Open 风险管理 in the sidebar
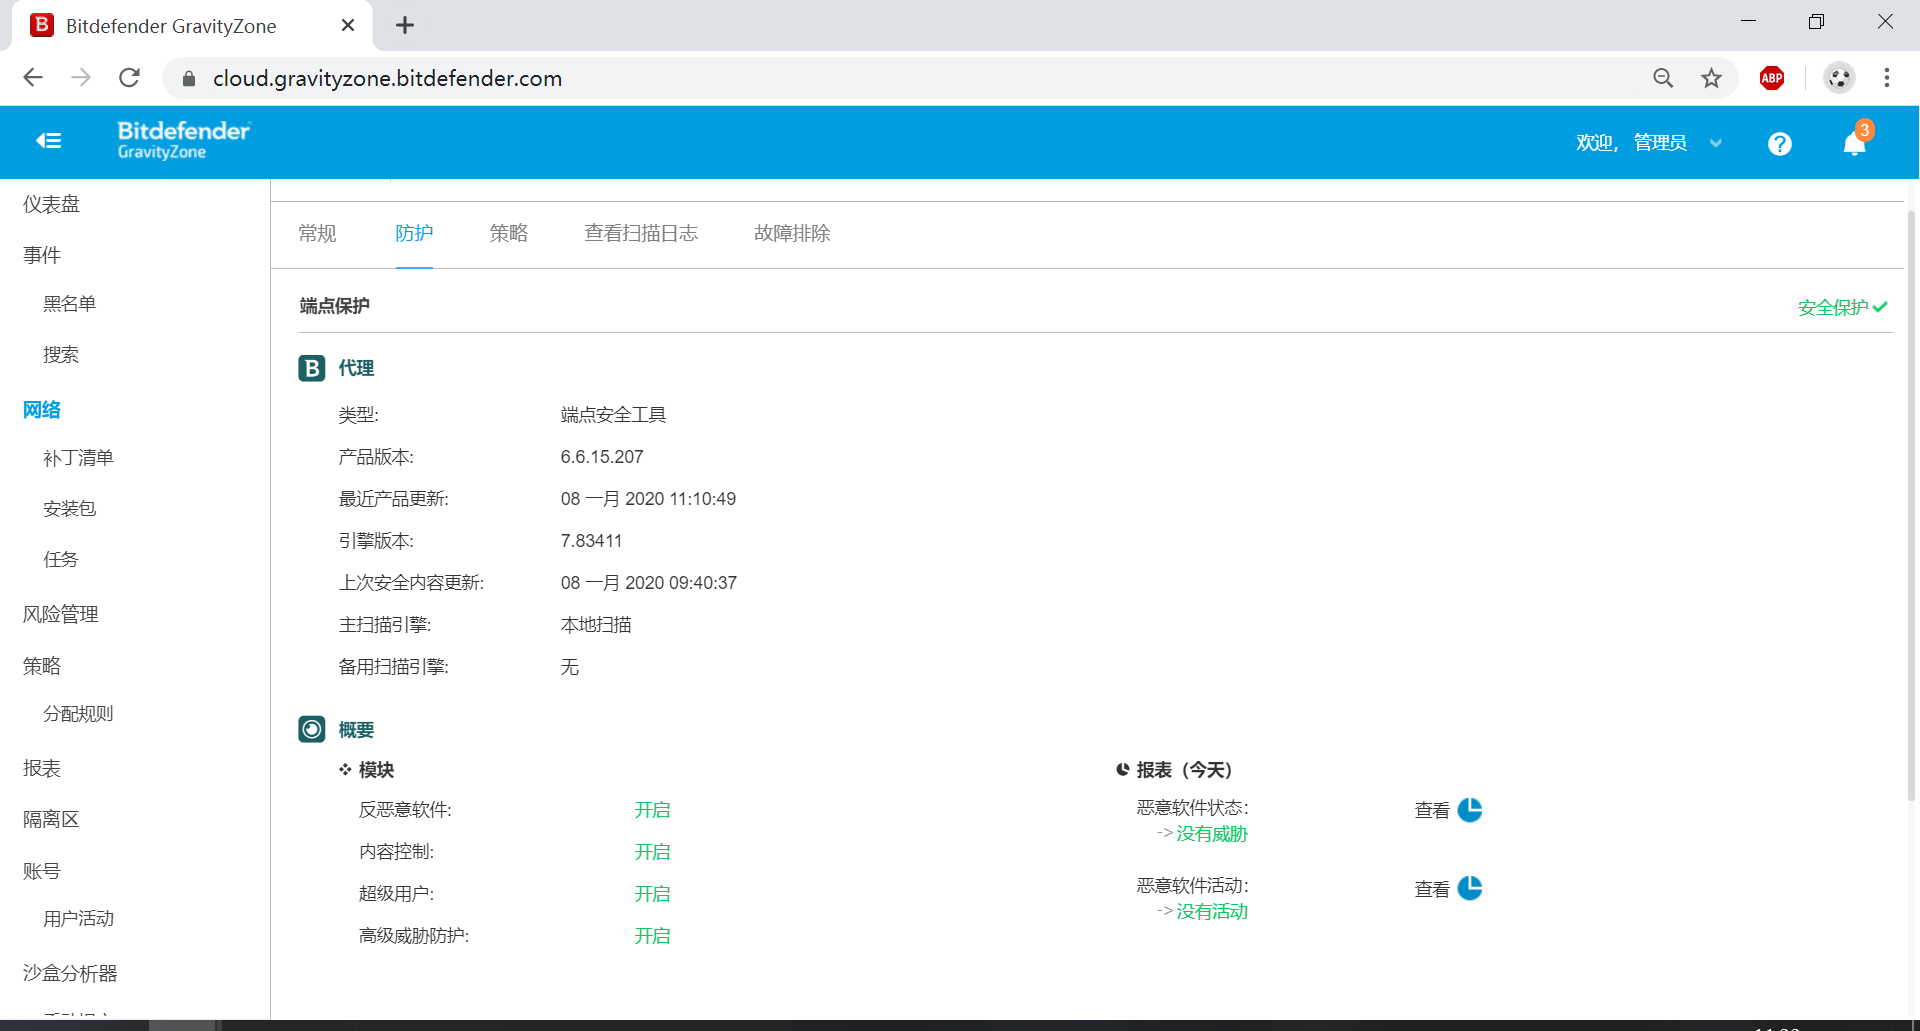This screenshot has width=1920, height=1031. (60, 615)
